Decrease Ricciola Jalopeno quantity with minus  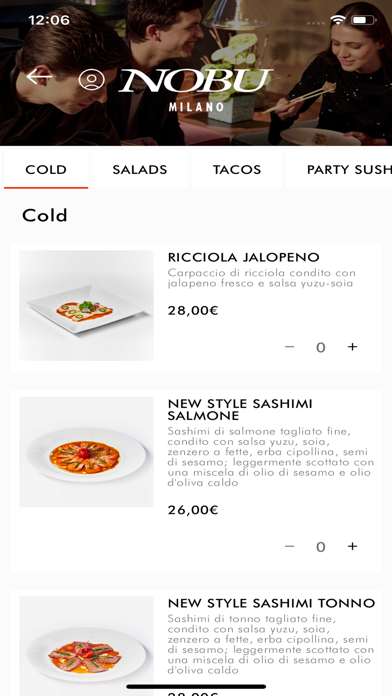click(x=289, y=347)
